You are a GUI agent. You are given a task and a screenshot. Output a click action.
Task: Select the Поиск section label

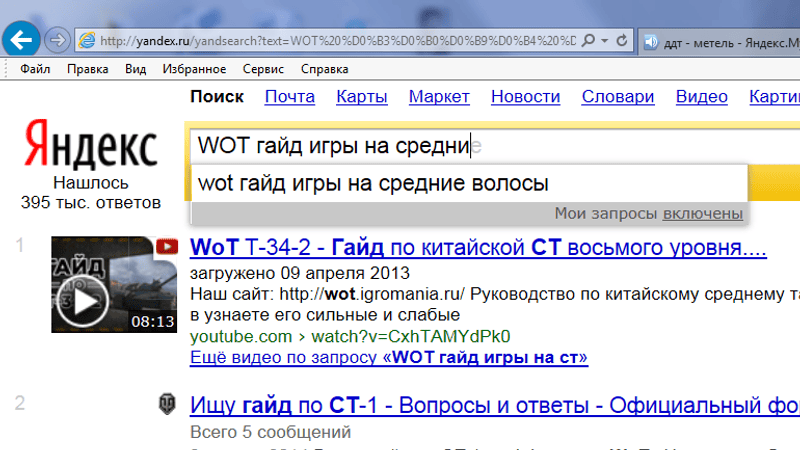click(x=217, y=96)
